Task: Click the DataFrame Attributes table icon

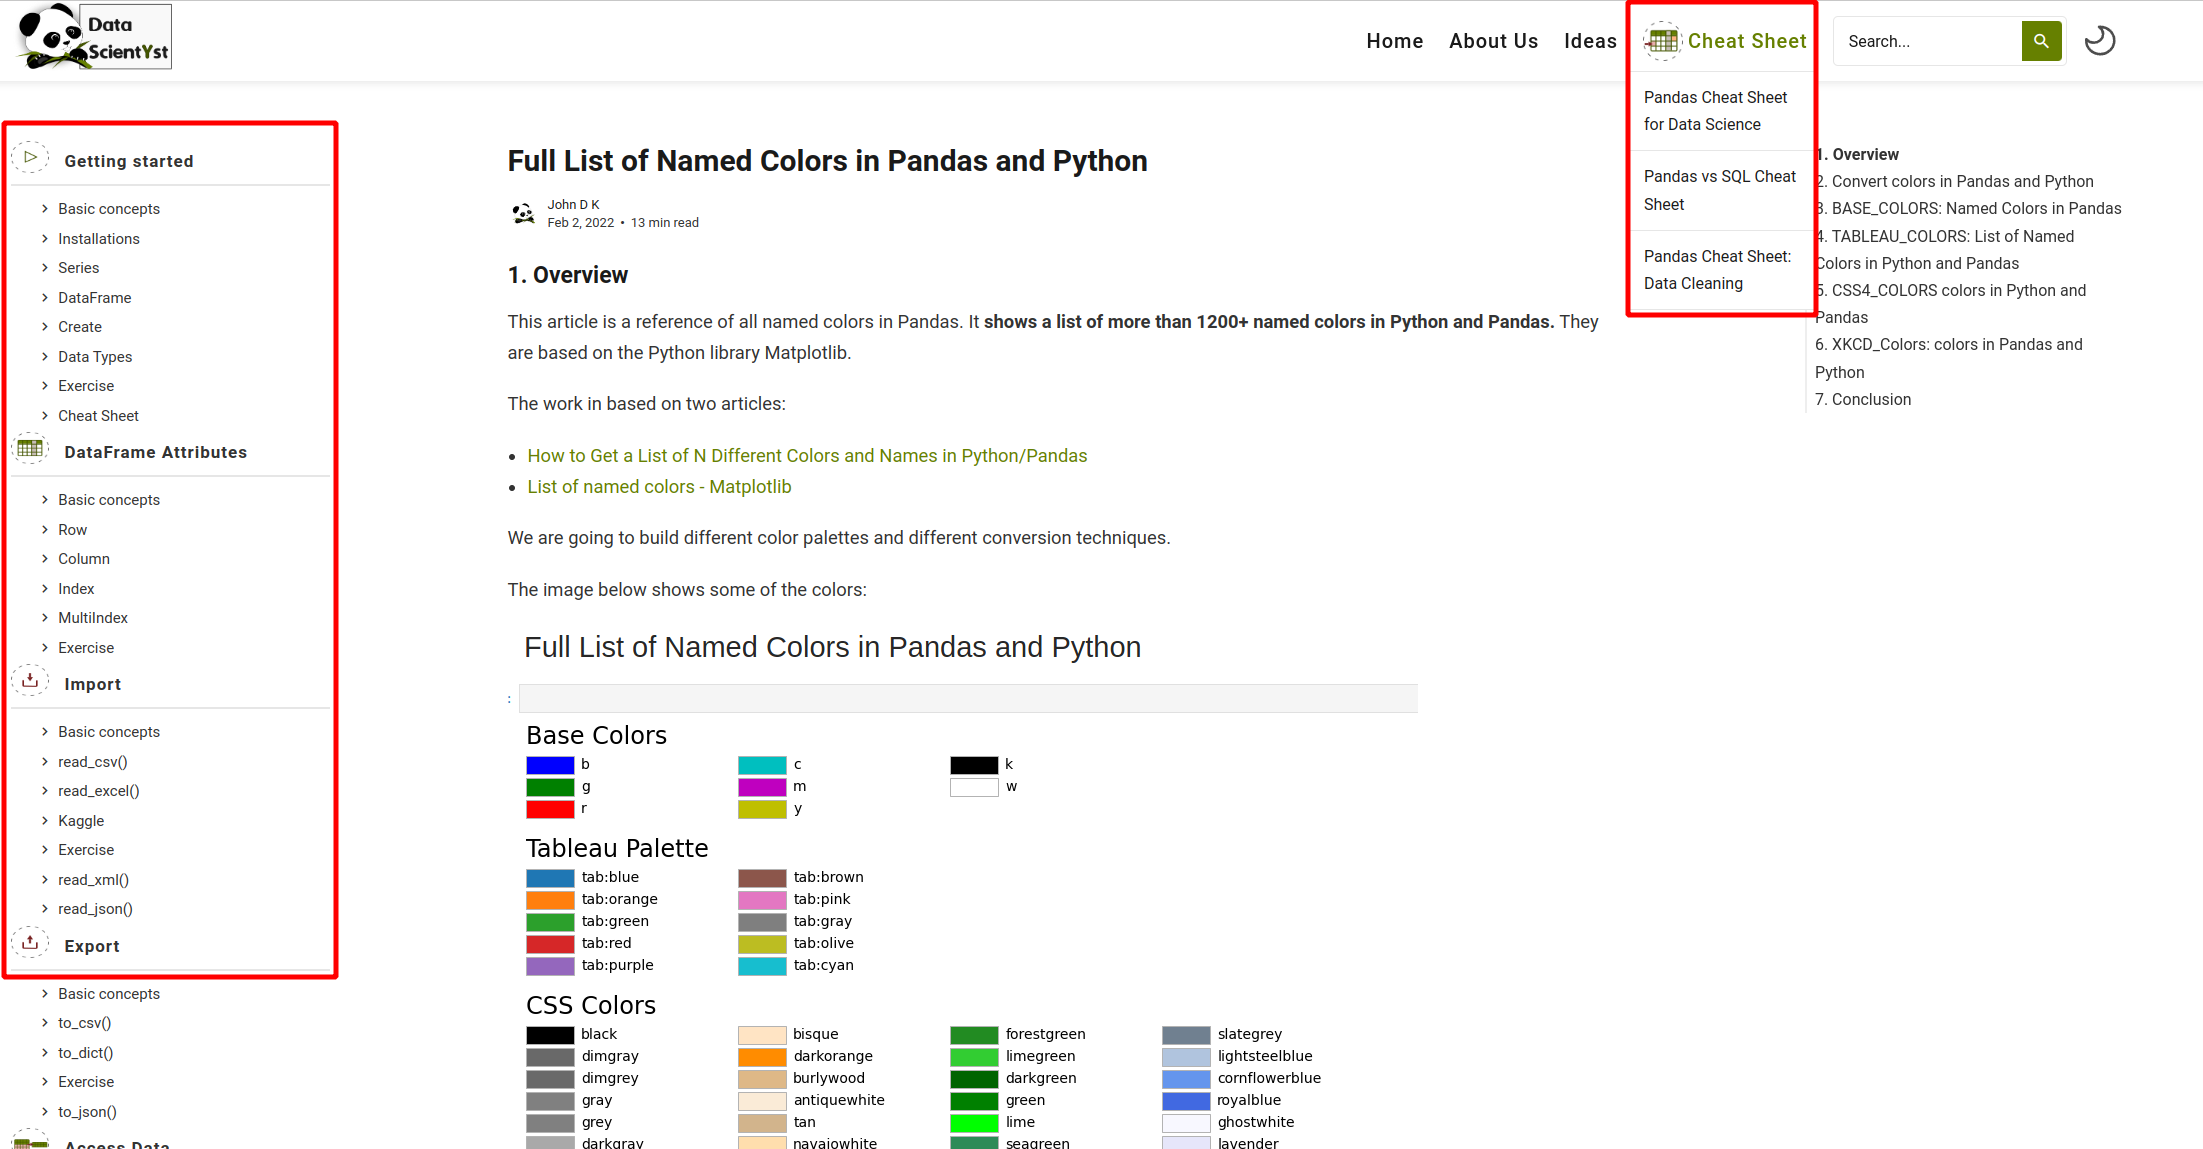Action: (x=30, y=449)
